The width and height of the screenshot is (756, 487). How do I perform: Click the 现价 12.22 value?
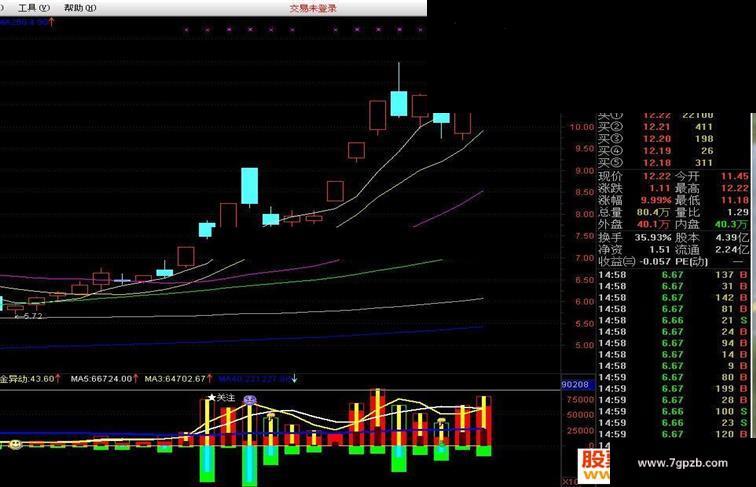[656, 176]
